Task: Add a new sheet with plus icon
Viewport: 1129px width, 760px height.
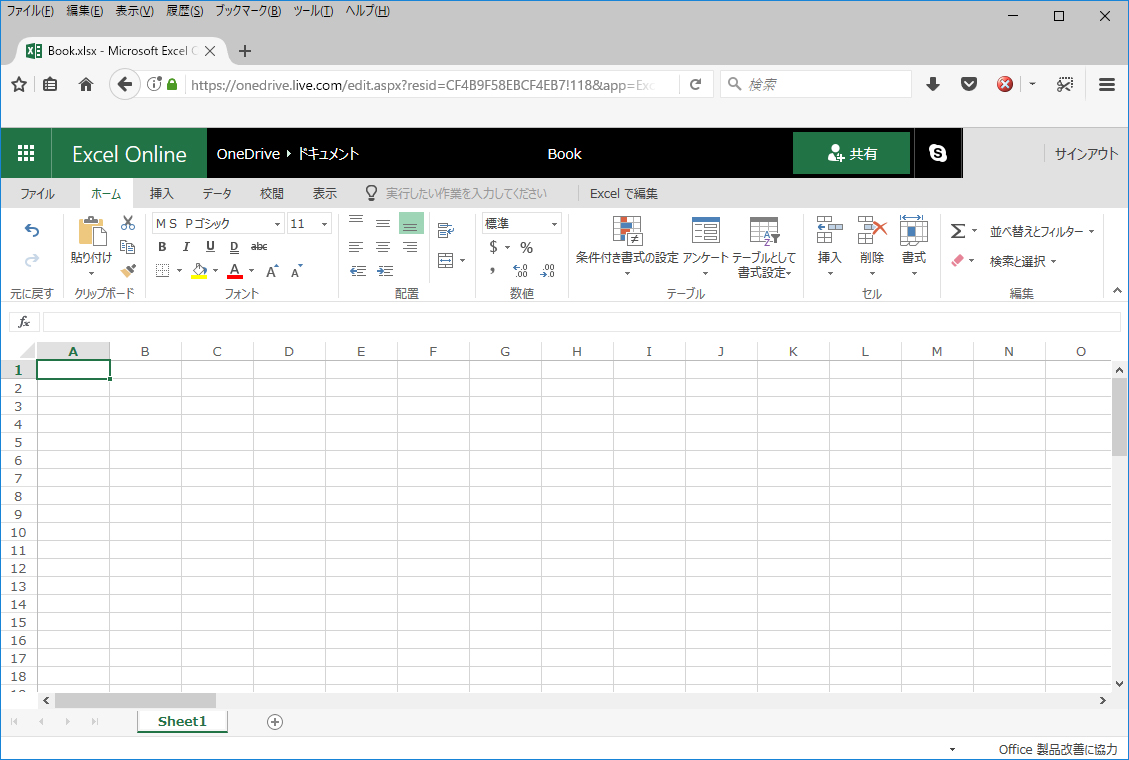Action: [275, 722]
